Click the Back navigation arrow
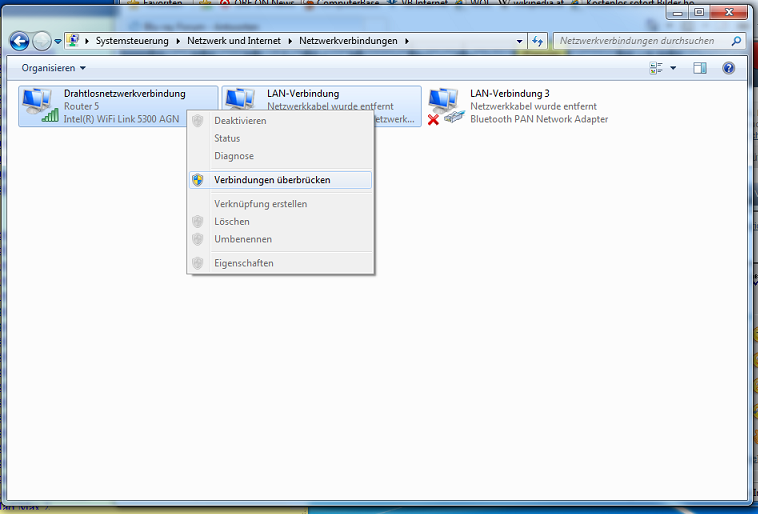 20,41
